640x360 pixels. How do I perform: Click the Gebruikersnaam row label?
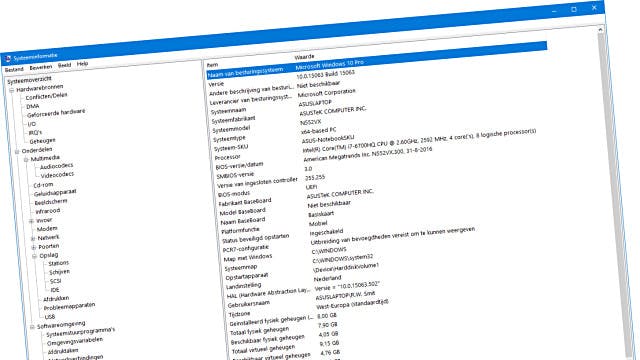pos(249,304)
